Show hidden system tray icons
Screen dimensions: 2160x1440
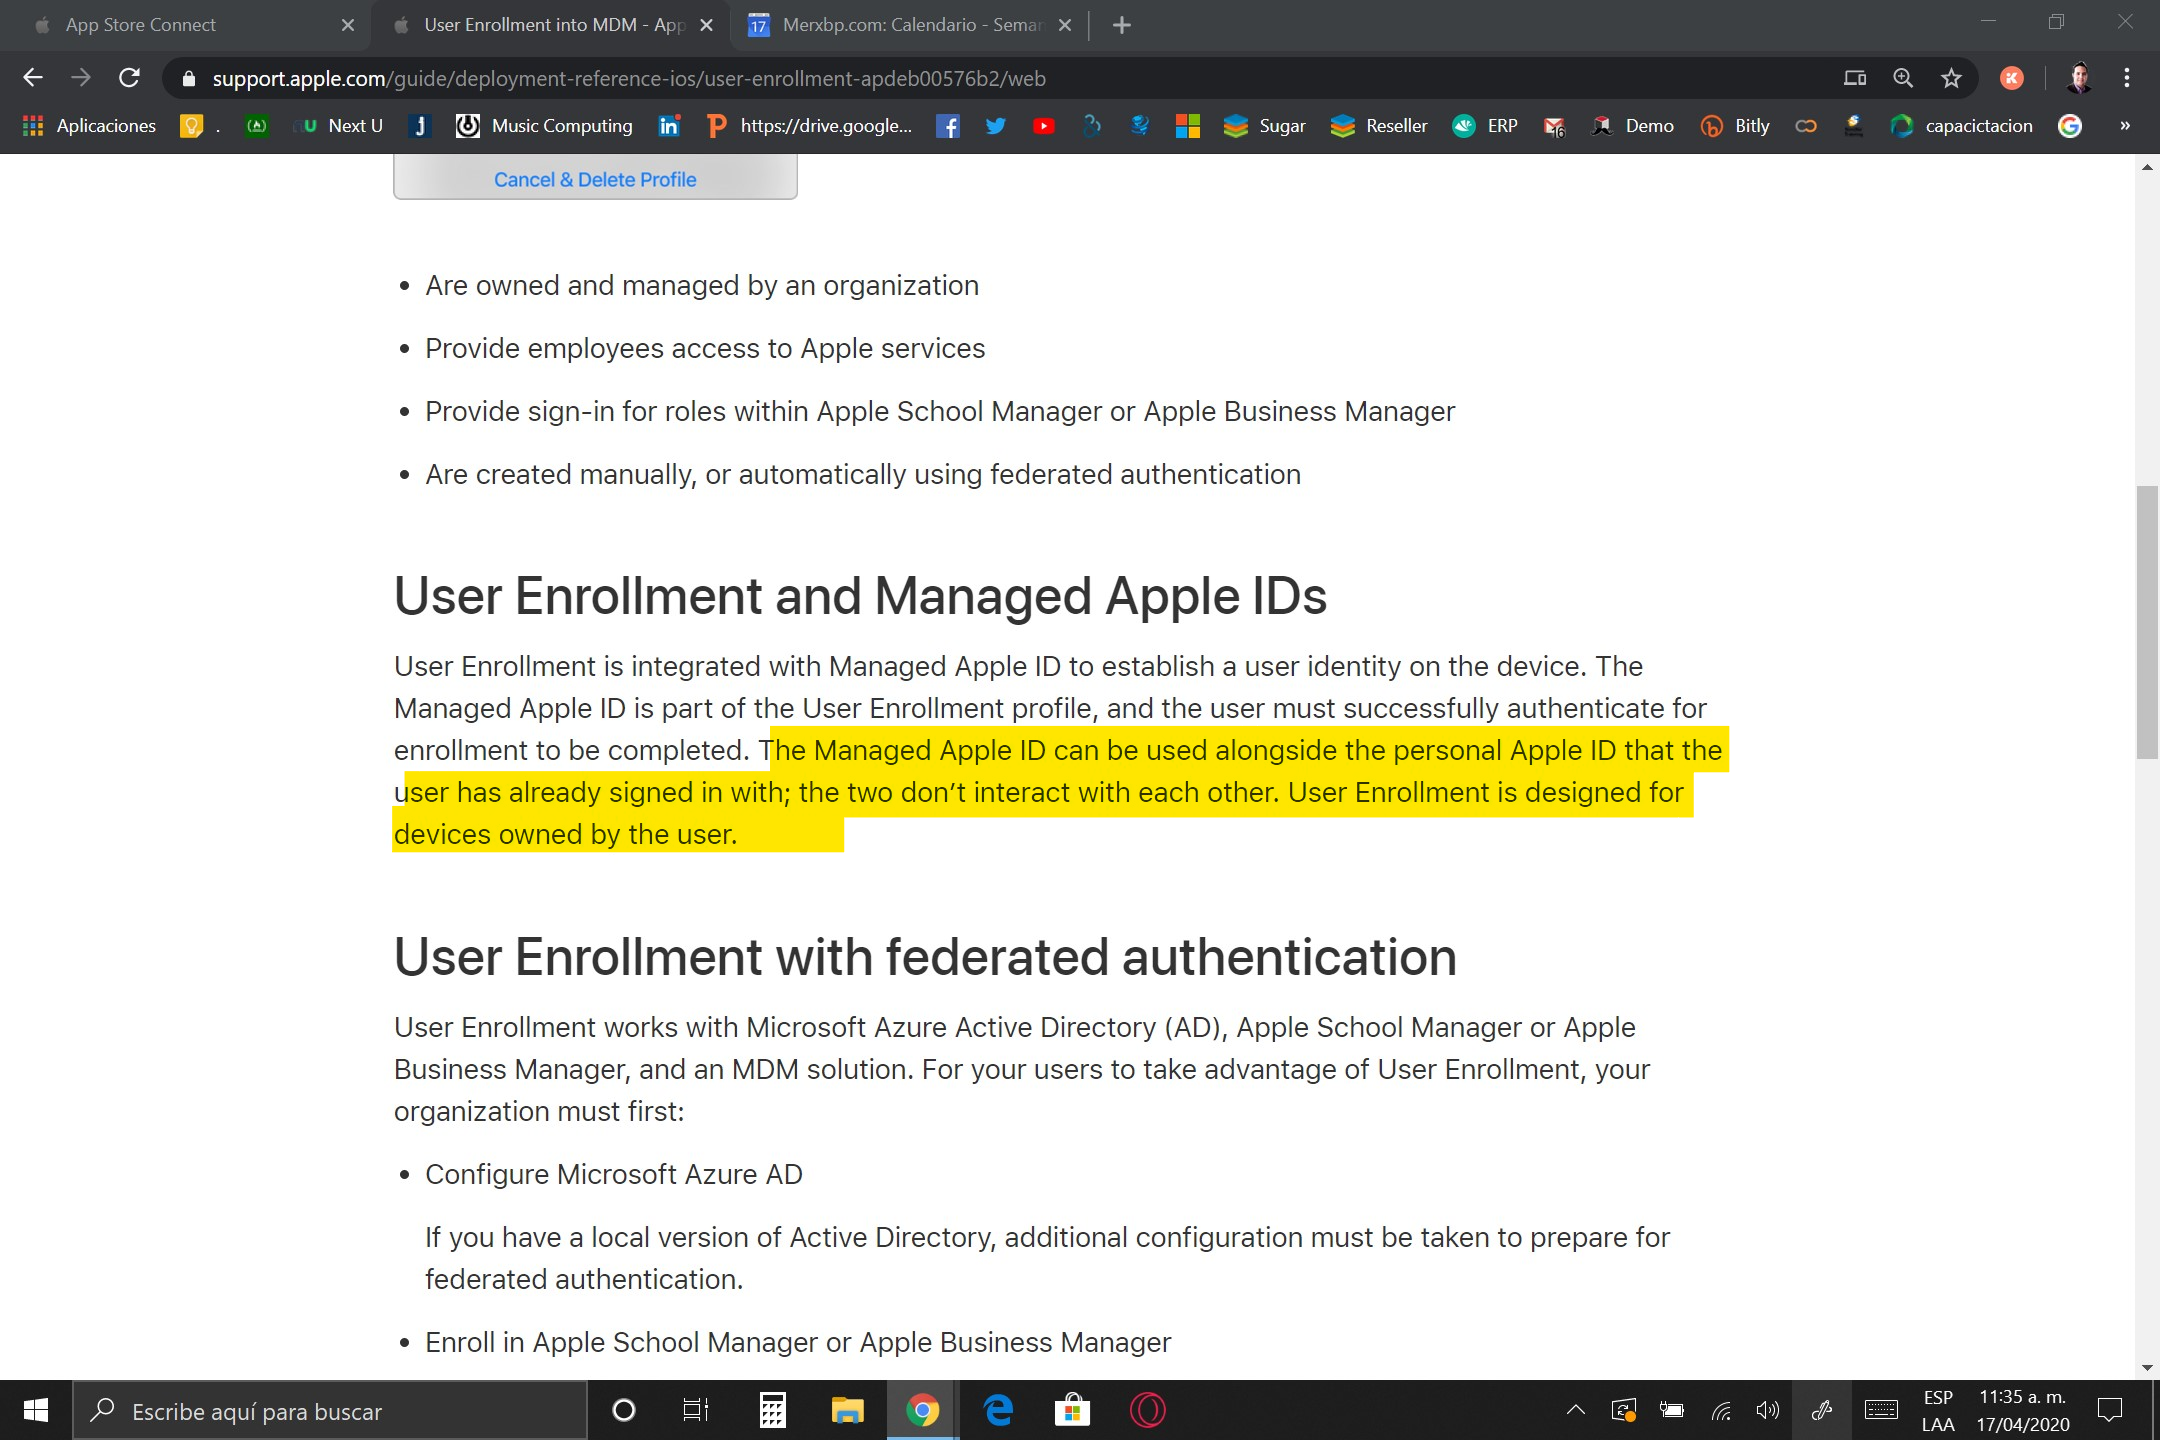1575,1411
